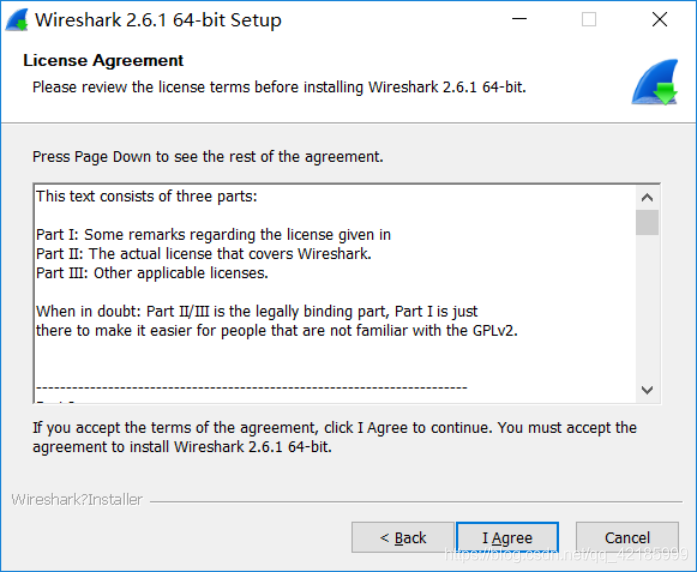The height and width of the screenshot is (573, 698).
Task: Click the "Part III: Other applicable licenses" line
Action: (152, 273)
